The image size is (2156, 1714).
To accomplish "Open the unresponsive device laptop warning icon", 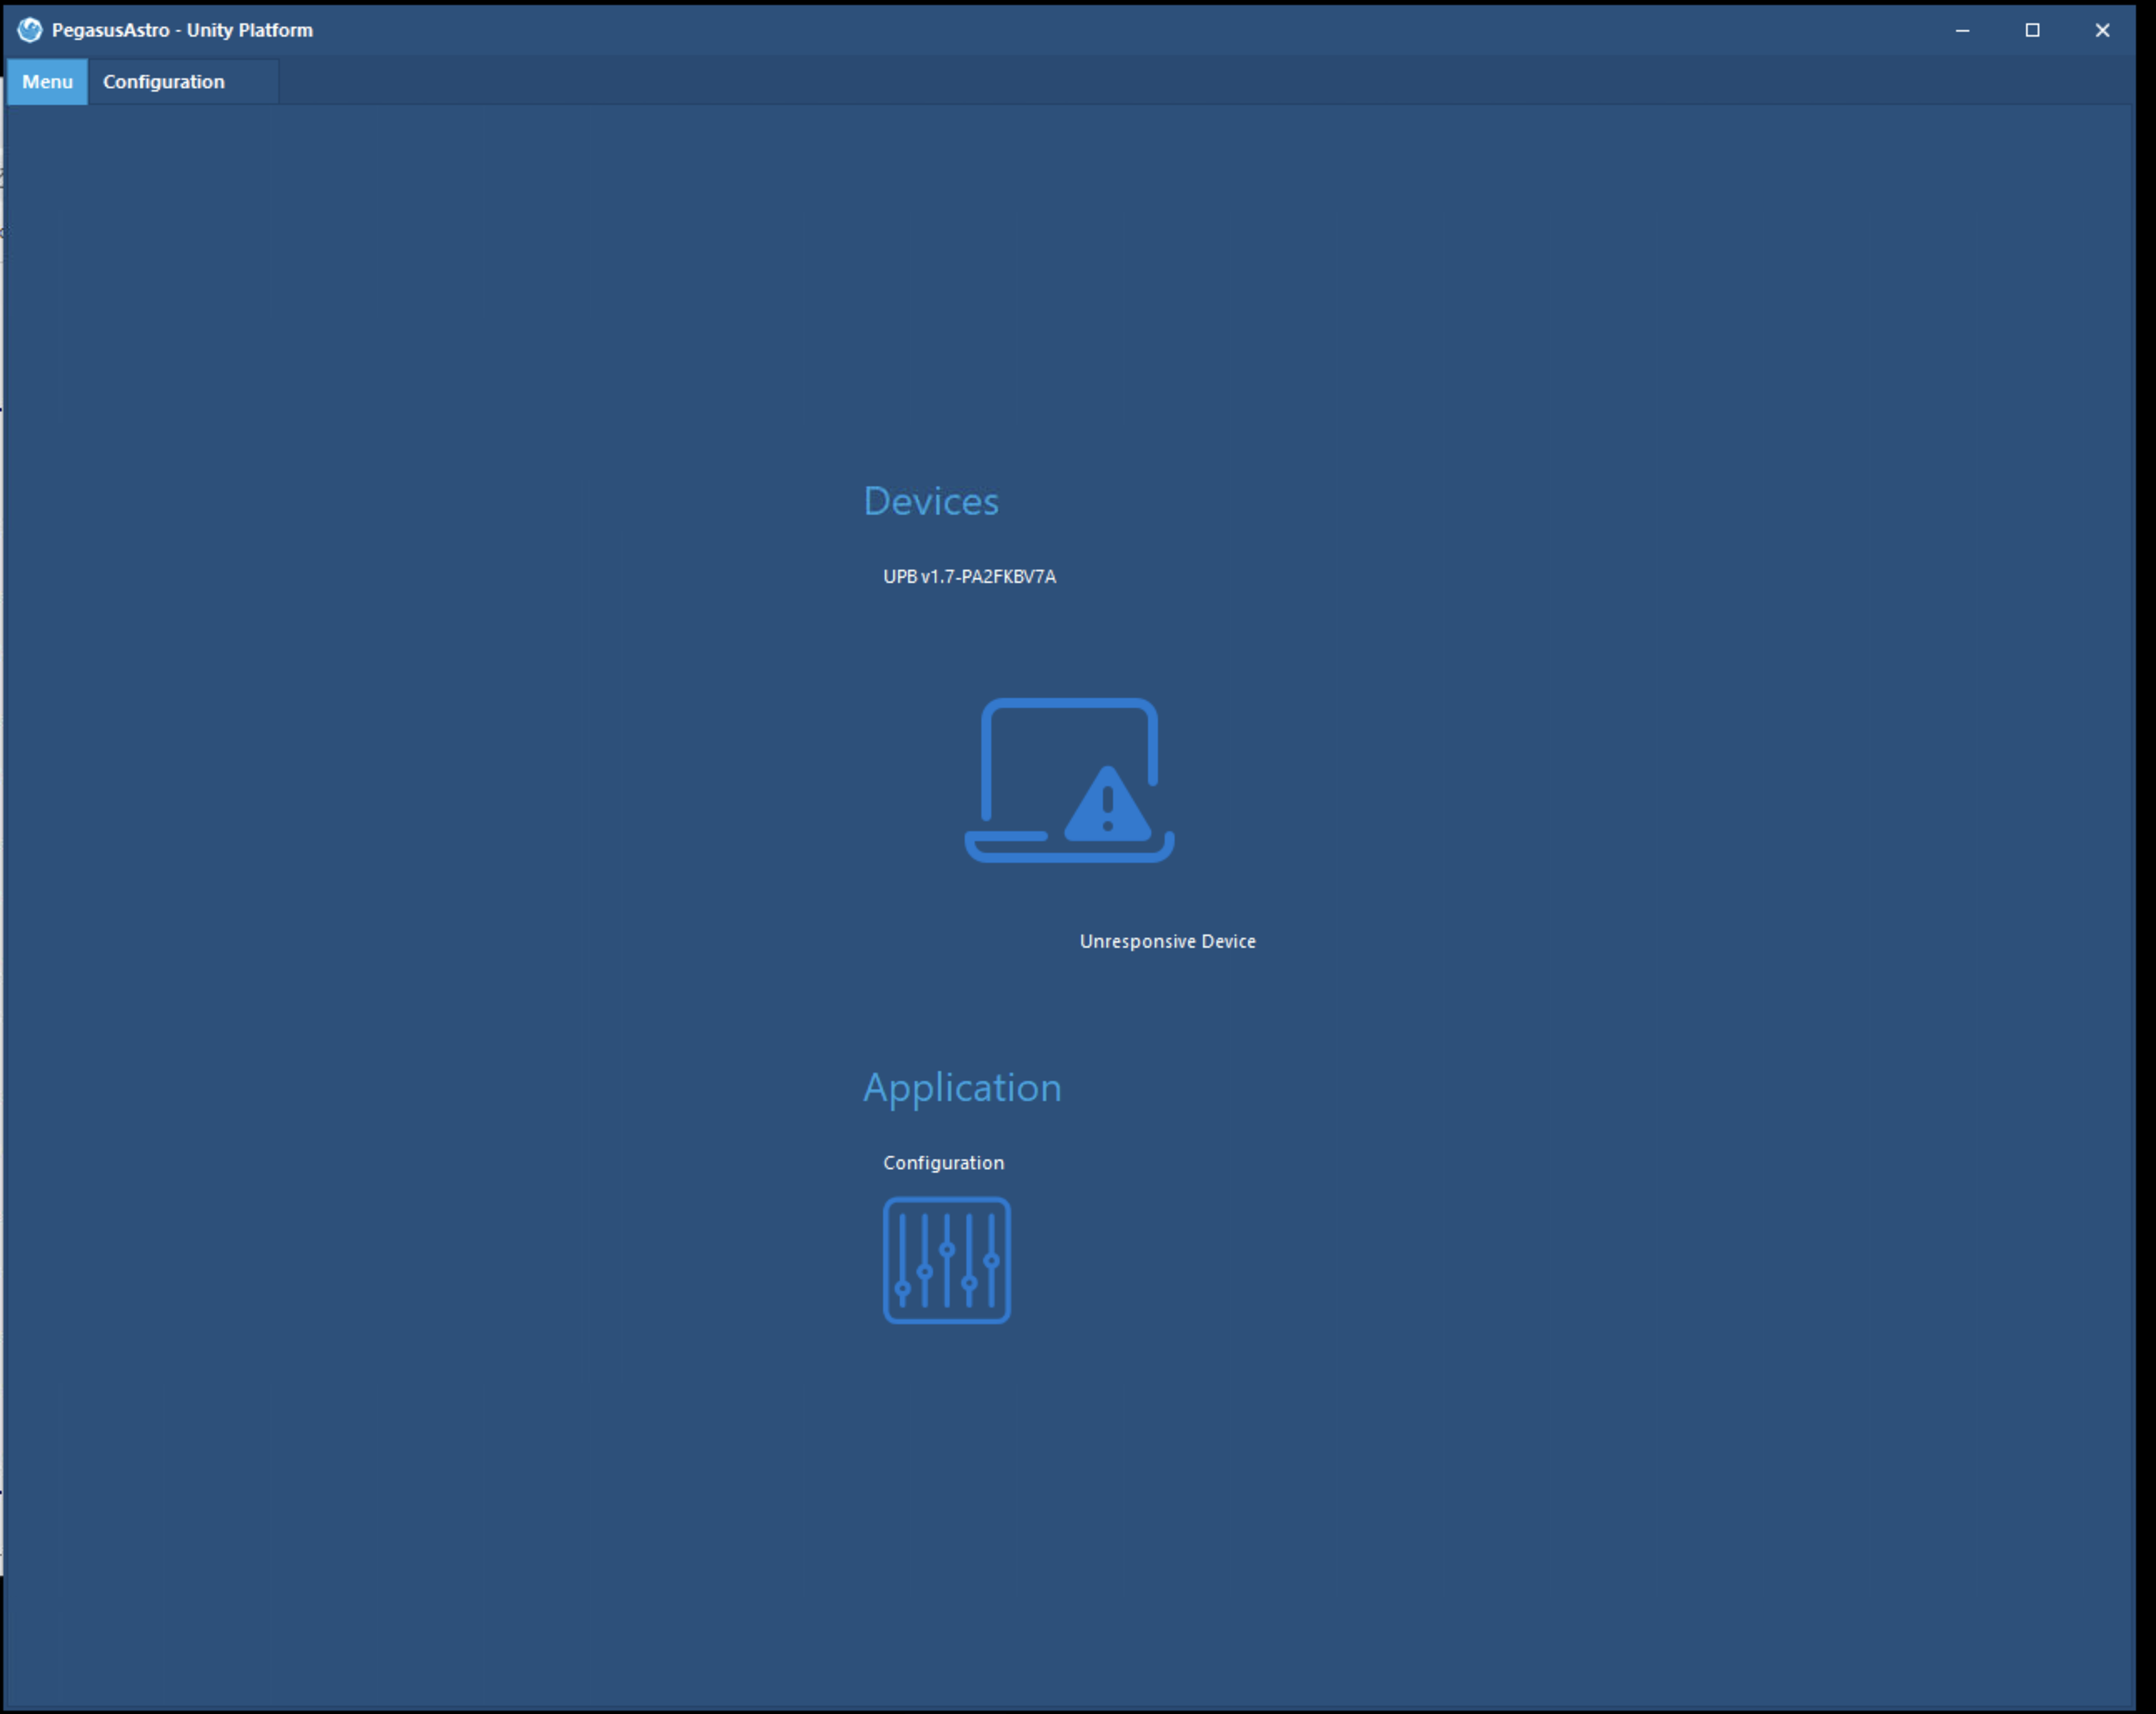I will click(x=1069, y=780).
